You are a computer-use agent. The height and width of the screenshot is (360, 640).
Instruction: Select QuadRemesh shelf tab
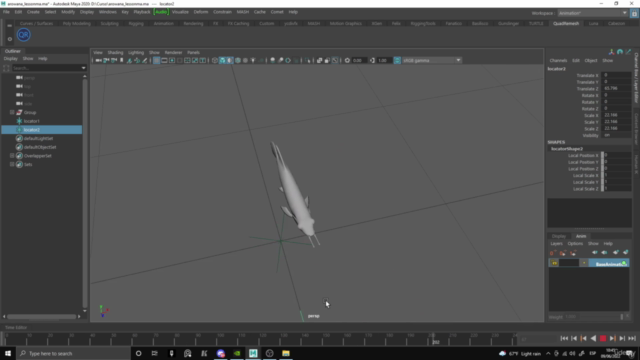point(566,24)
